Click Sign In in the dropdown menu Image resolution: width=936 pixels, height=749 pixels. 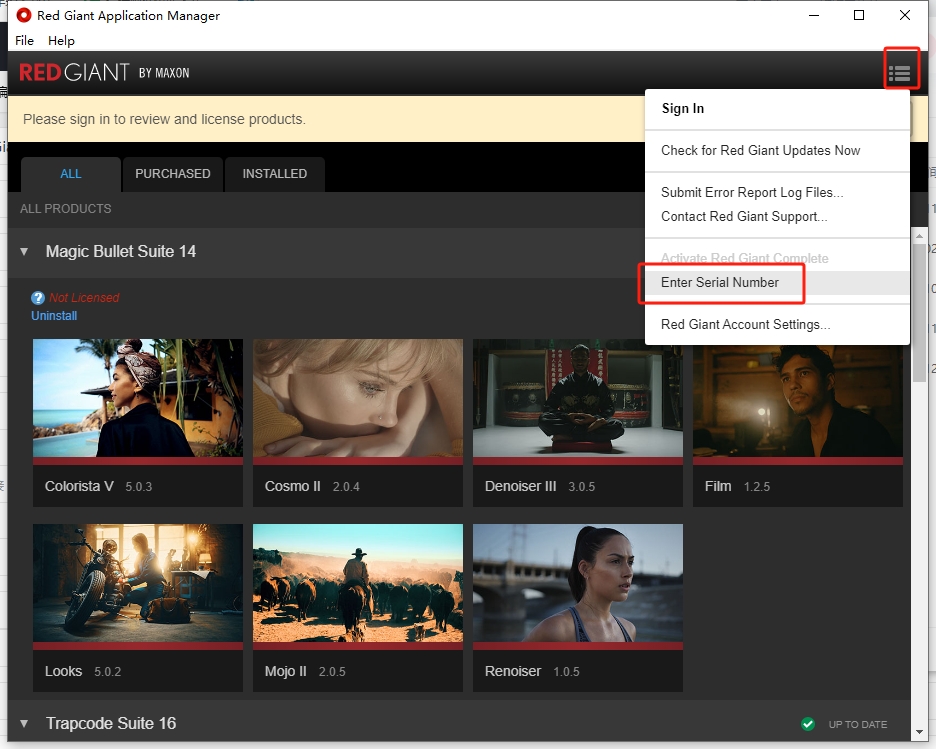pos(683,109)
